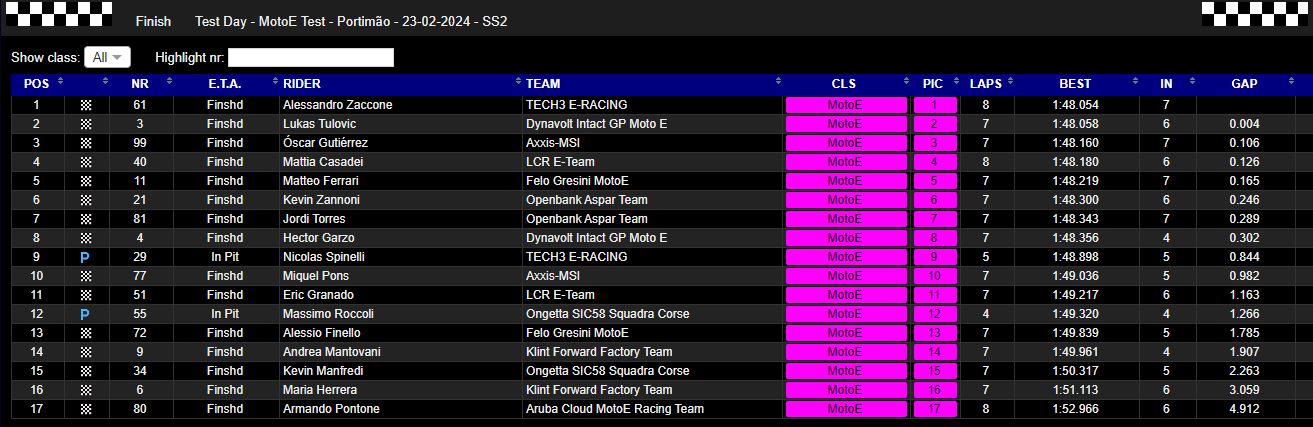Click Felo Gresini MotoE team for Alessio Finello
1313x427 pixels.
[578, 333]
